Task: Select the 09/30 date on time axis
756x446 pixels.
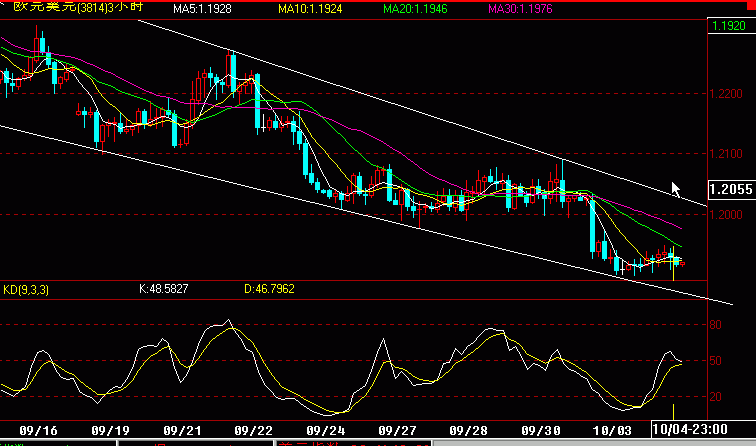Action: 540,430
